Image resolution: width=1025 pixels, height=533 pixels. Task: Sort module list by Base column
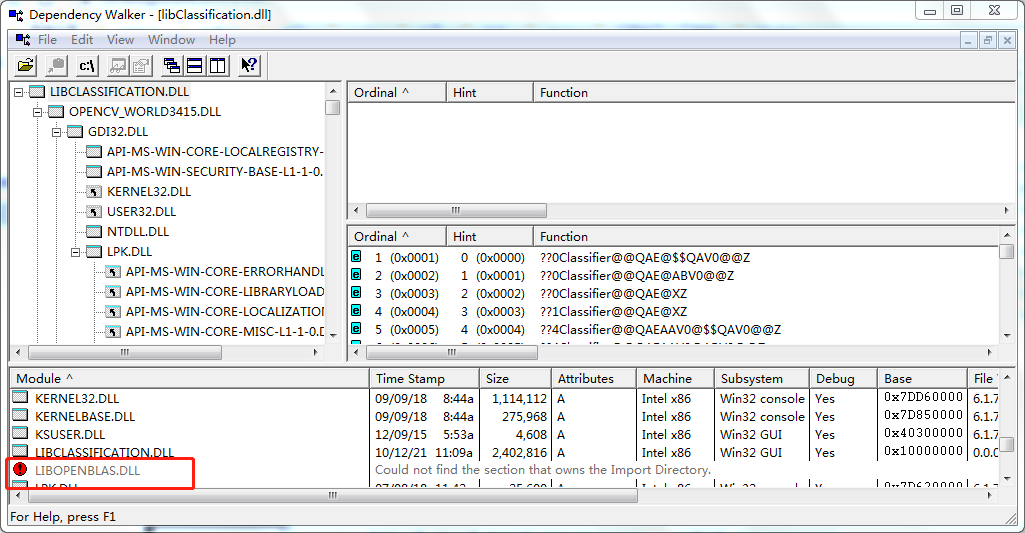tap(922, 379)
